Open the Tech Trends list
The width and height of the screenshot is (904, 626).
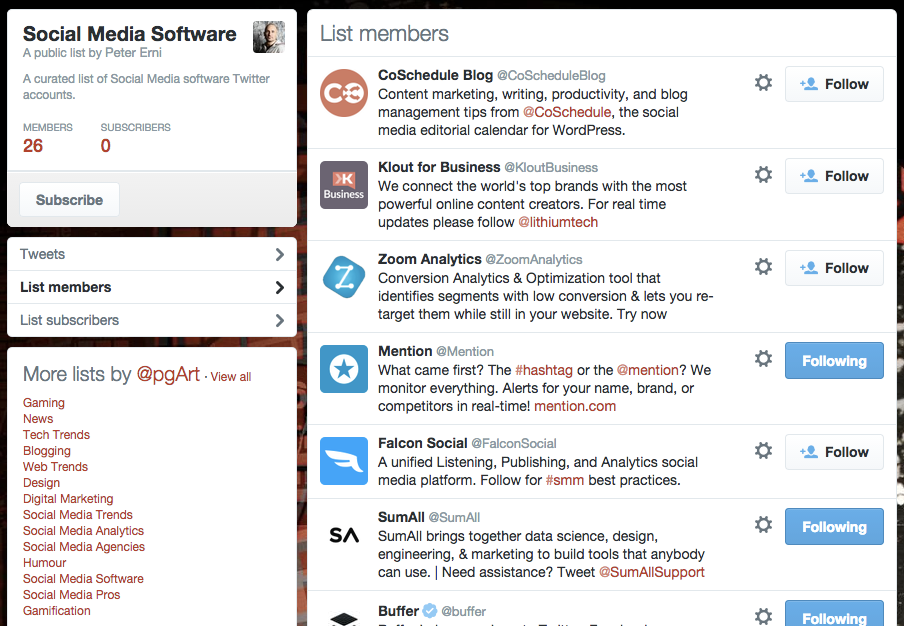point(56,435)
